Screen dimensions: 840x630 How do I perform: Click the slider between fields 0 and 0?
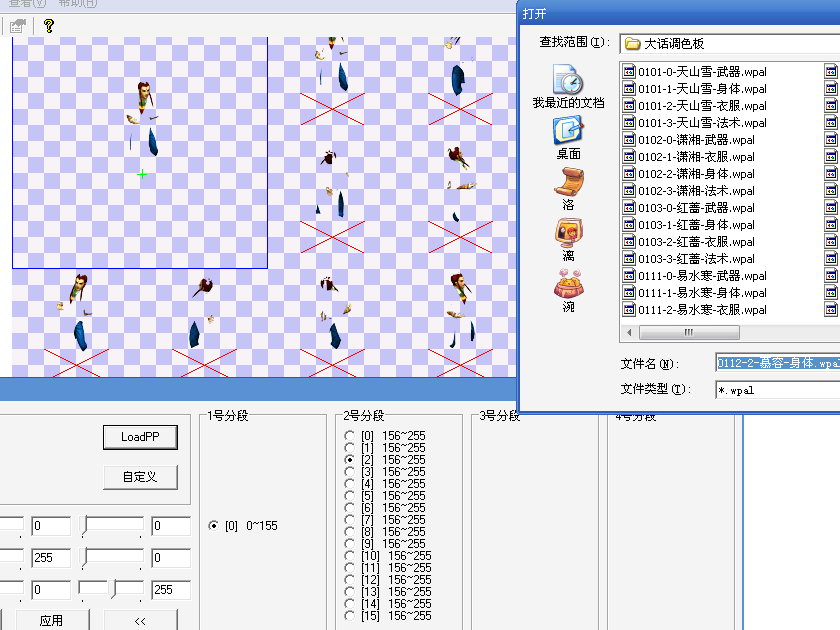pos(111,526)
